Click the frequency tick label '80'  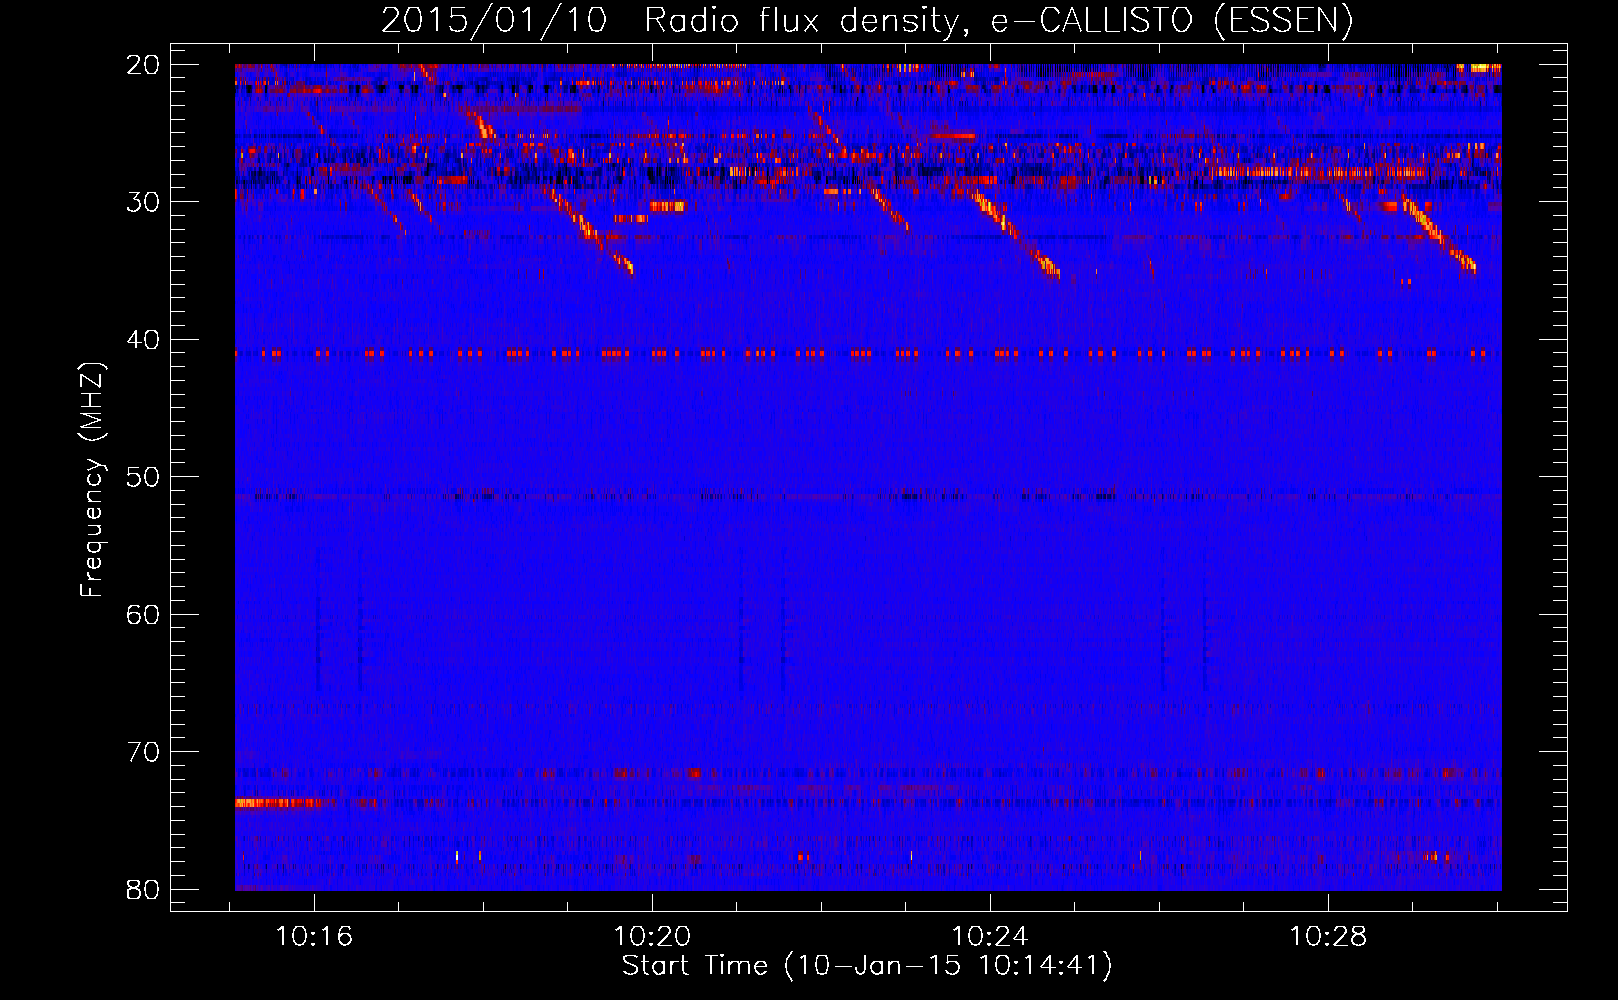pyautogui.click(x=143, y=890)
